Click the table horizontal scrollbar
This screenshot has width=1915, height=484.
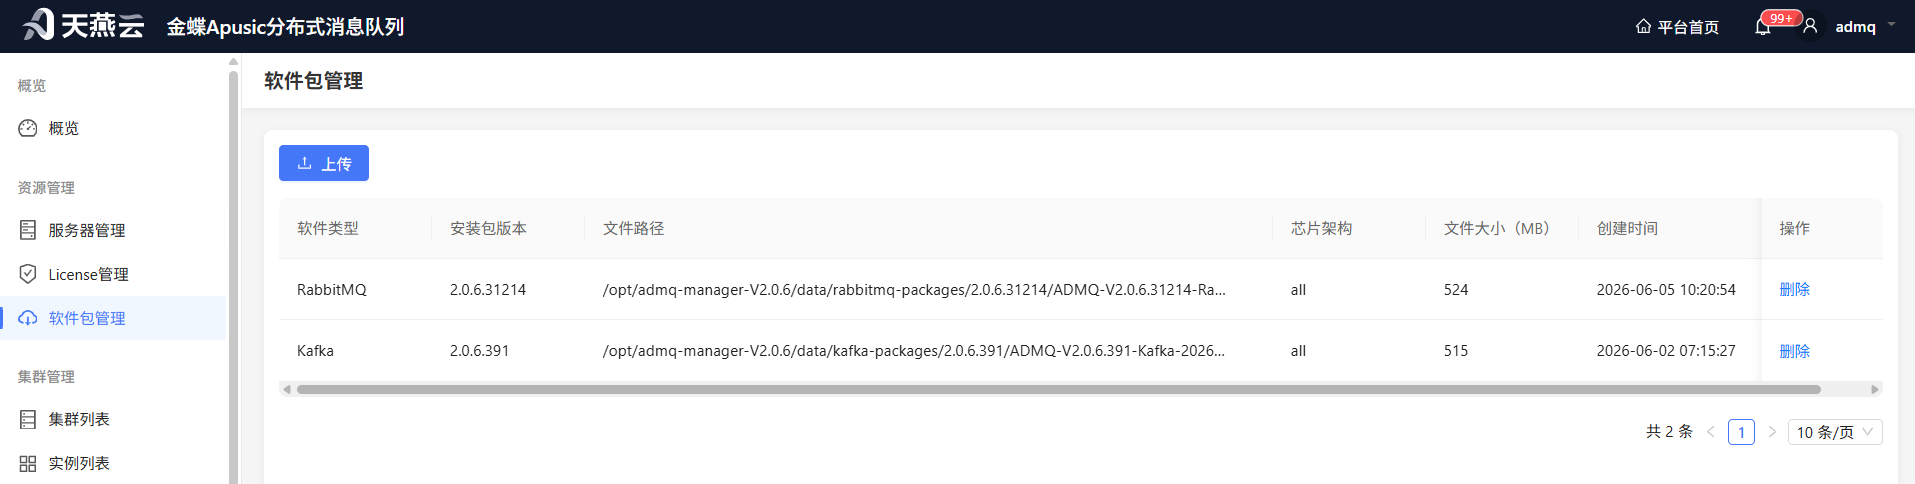(1058, 389)
